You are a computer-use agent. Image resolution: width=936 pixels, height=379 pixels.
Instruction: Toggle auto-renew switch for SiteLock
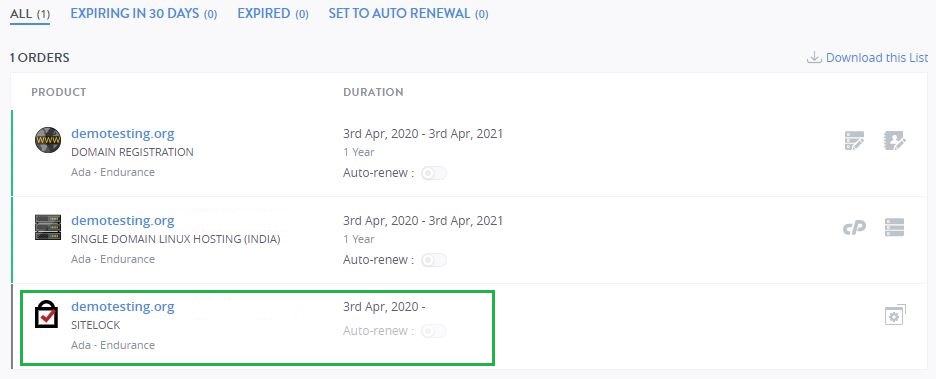click(x=433, y=331)
